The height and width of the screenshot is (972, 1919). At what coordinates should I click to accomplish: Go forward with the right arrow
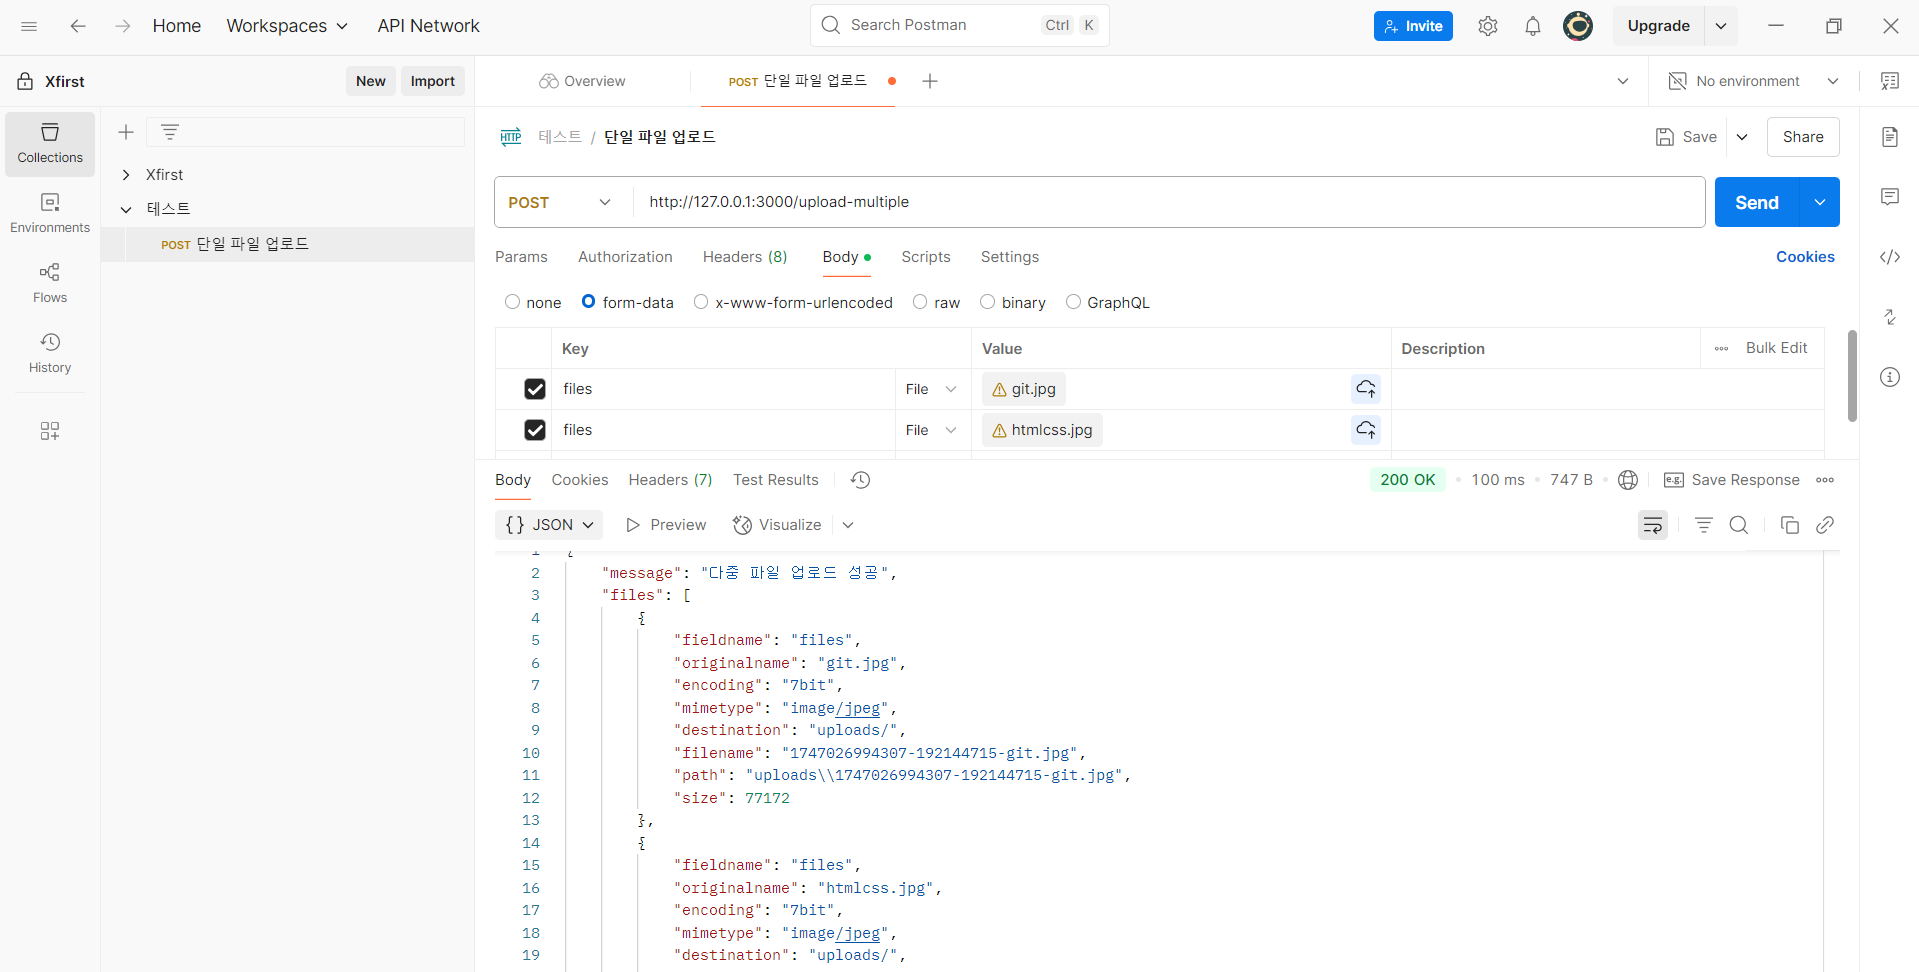122,26
